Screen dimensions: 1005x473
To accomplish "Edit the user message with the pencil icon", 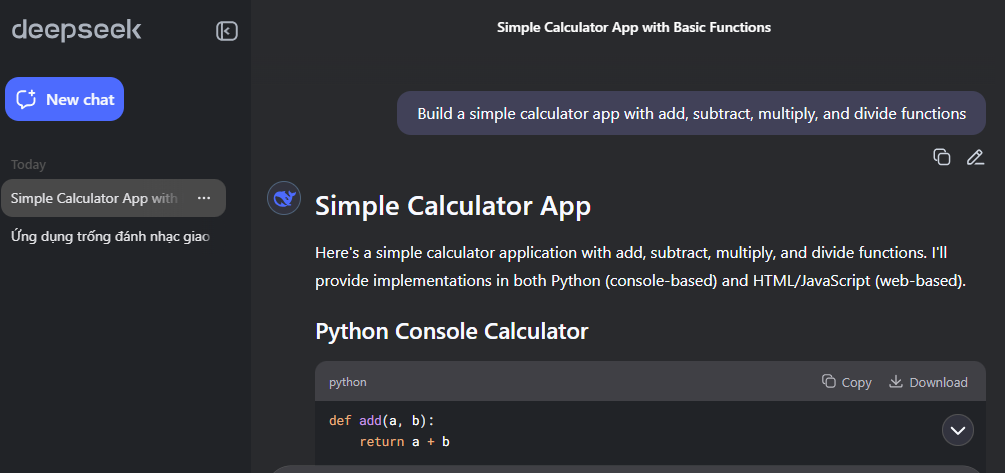I will [x=975, y=157].
